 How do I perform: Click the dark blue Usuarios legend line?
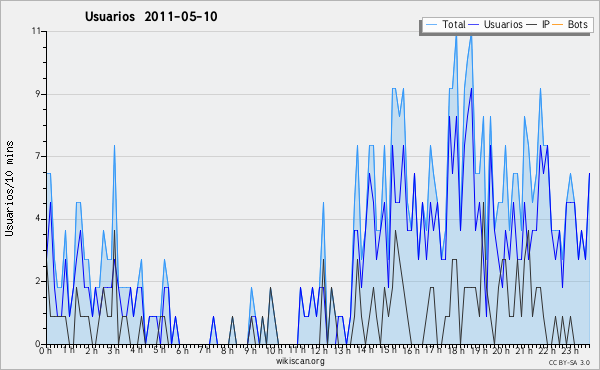pyautogui.click(x=474, y=25)
